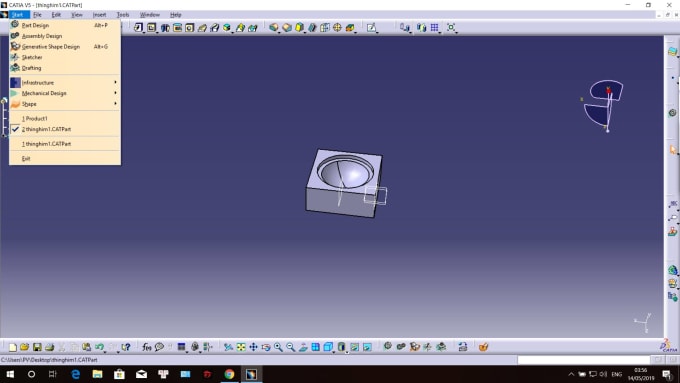Screen dimensions: 680x383
Task: Start a new Sketch
Action: coord(371,28)
